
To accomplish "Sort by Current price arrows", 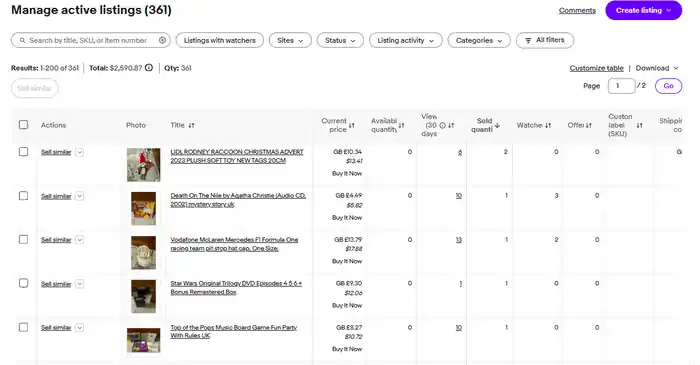I will coord(352,125).
